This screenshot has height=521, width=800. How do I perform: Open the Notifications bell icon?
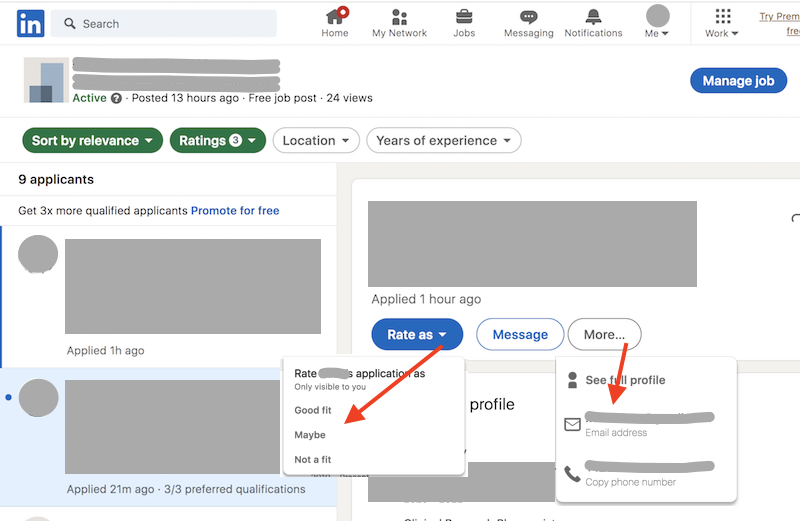593,17
